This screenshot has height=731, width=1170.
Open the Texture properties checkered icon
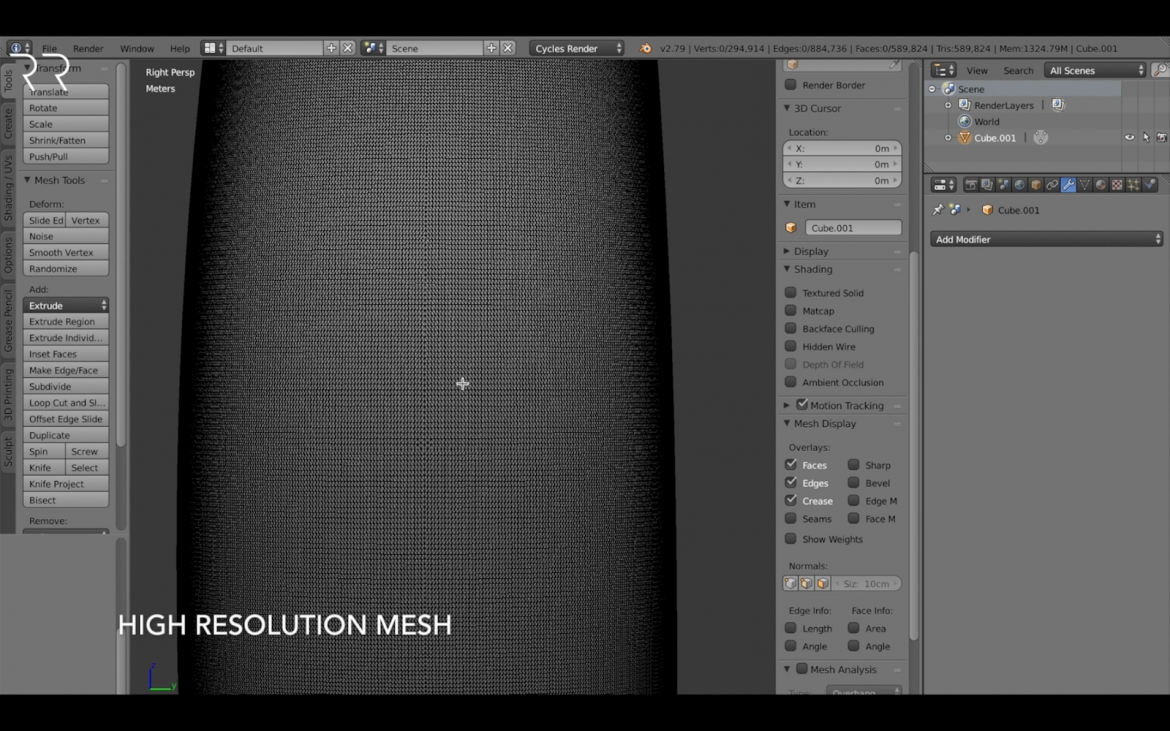[1116, 184]
